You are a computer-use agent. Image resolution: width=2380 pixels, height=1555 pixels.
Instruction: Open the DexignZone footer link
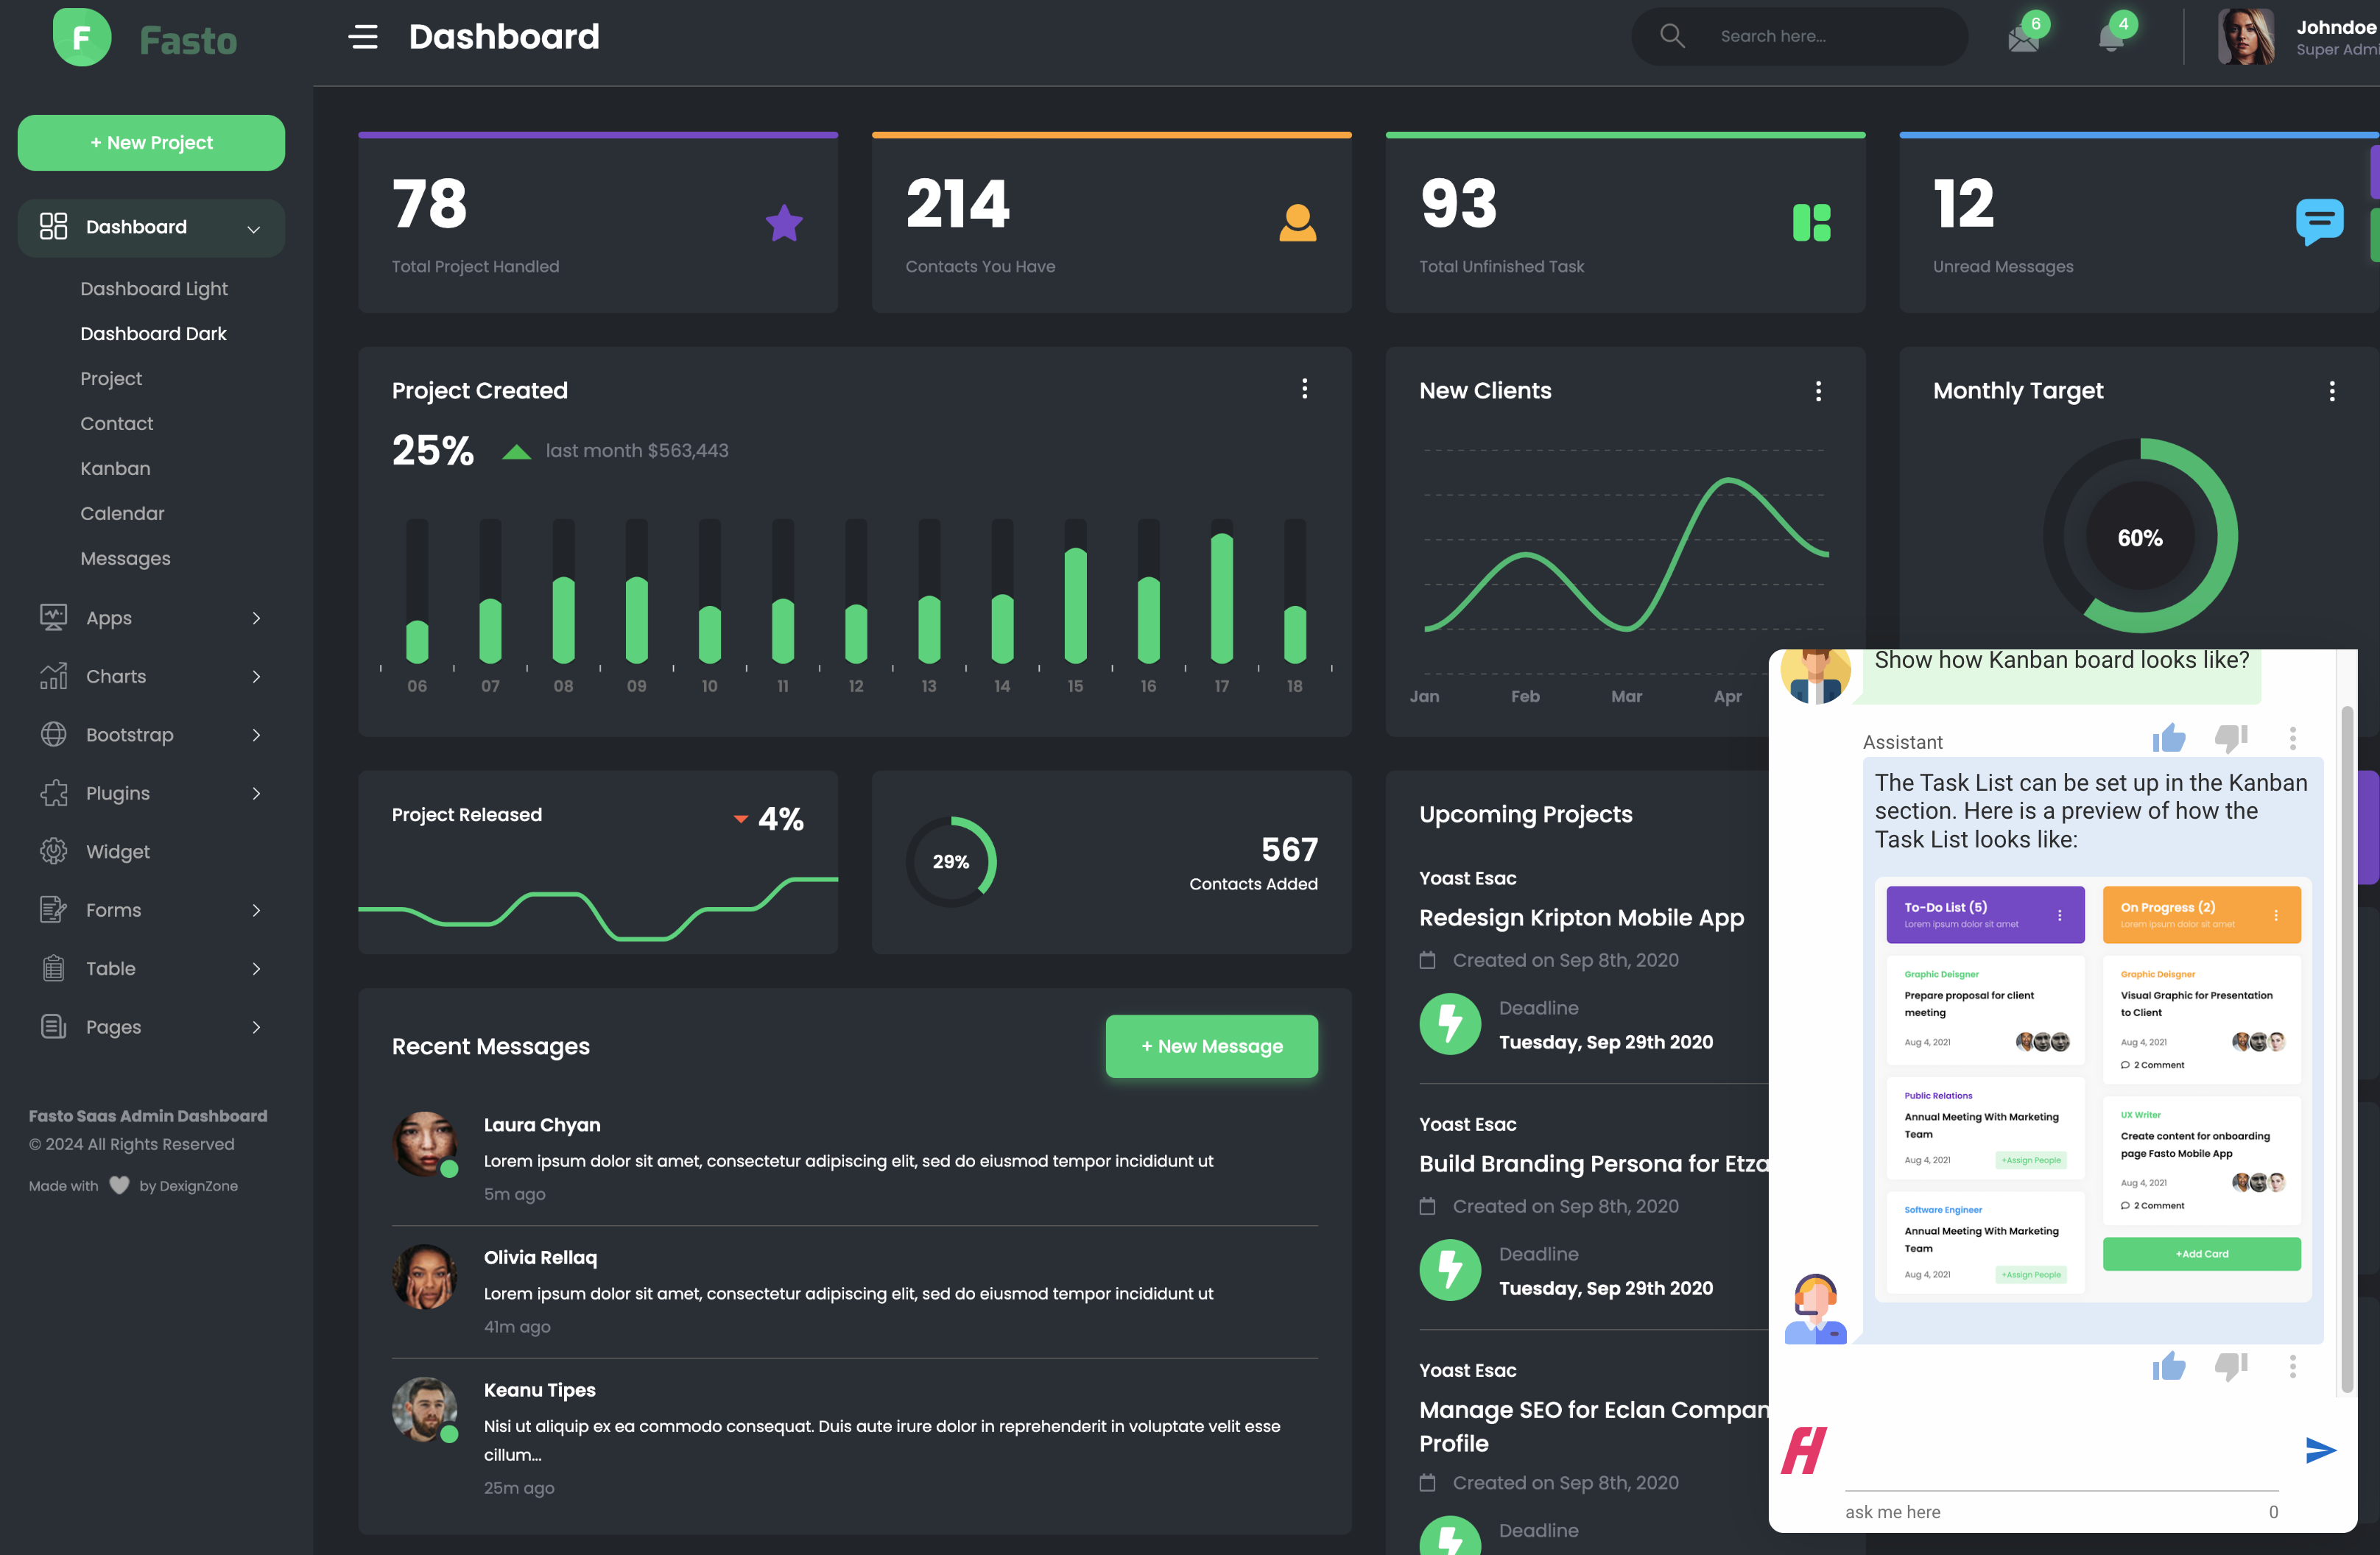click(199, 1185)
